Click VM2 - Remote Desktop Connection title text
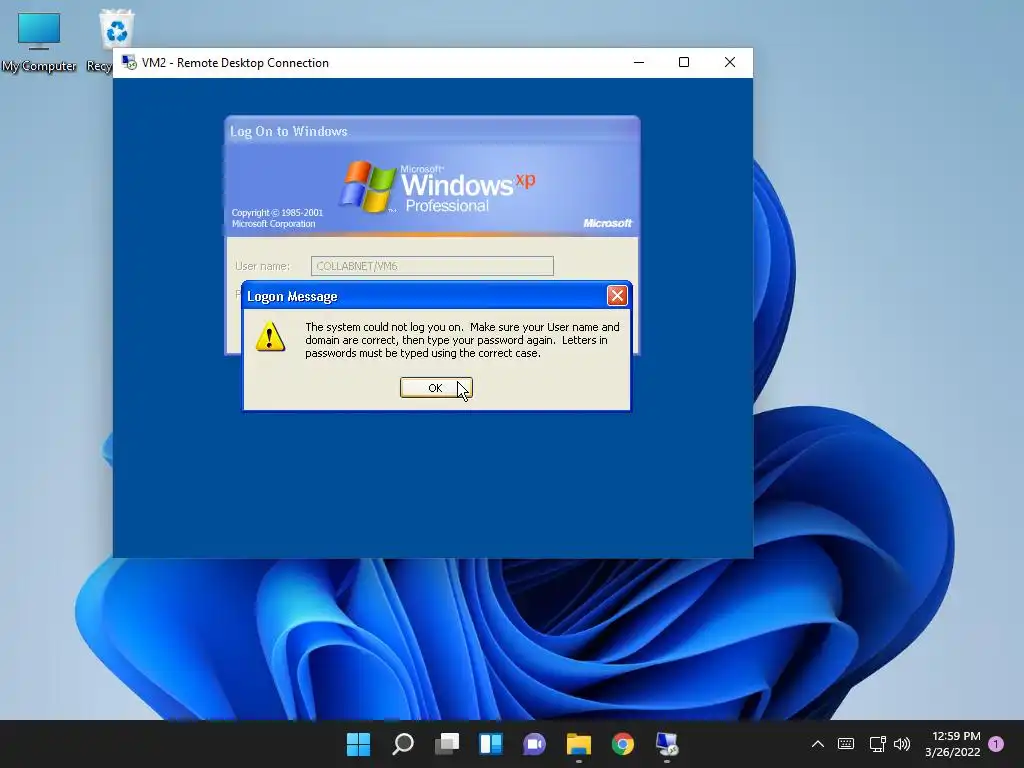The width and height of the screenshot is (1024, 768). tap(235, 63)
